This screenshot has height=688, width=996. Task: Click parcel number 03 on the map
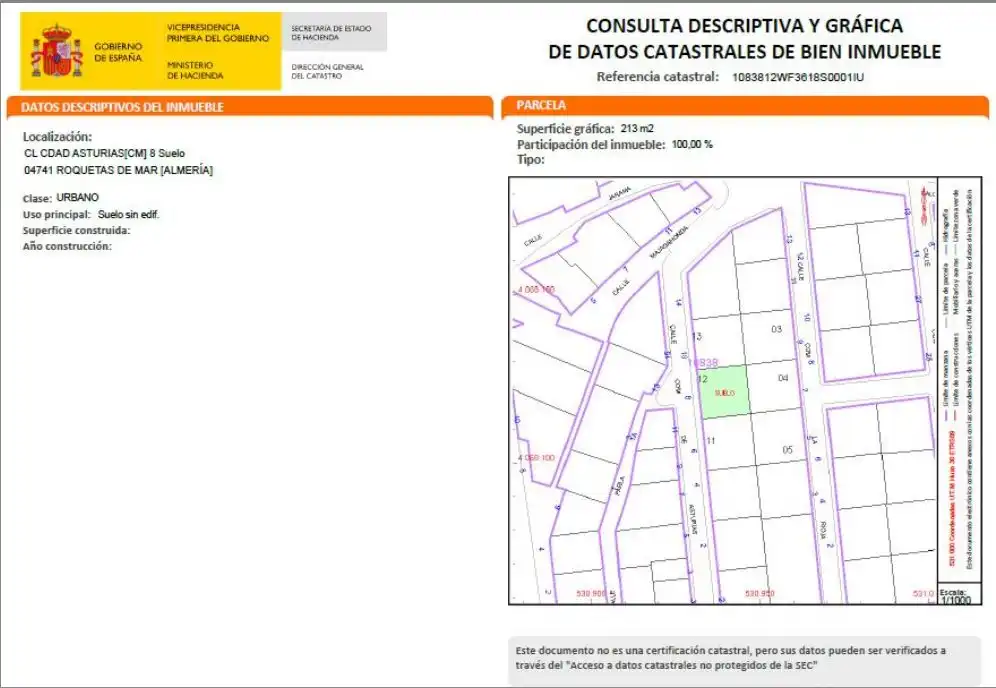[776, 329]
